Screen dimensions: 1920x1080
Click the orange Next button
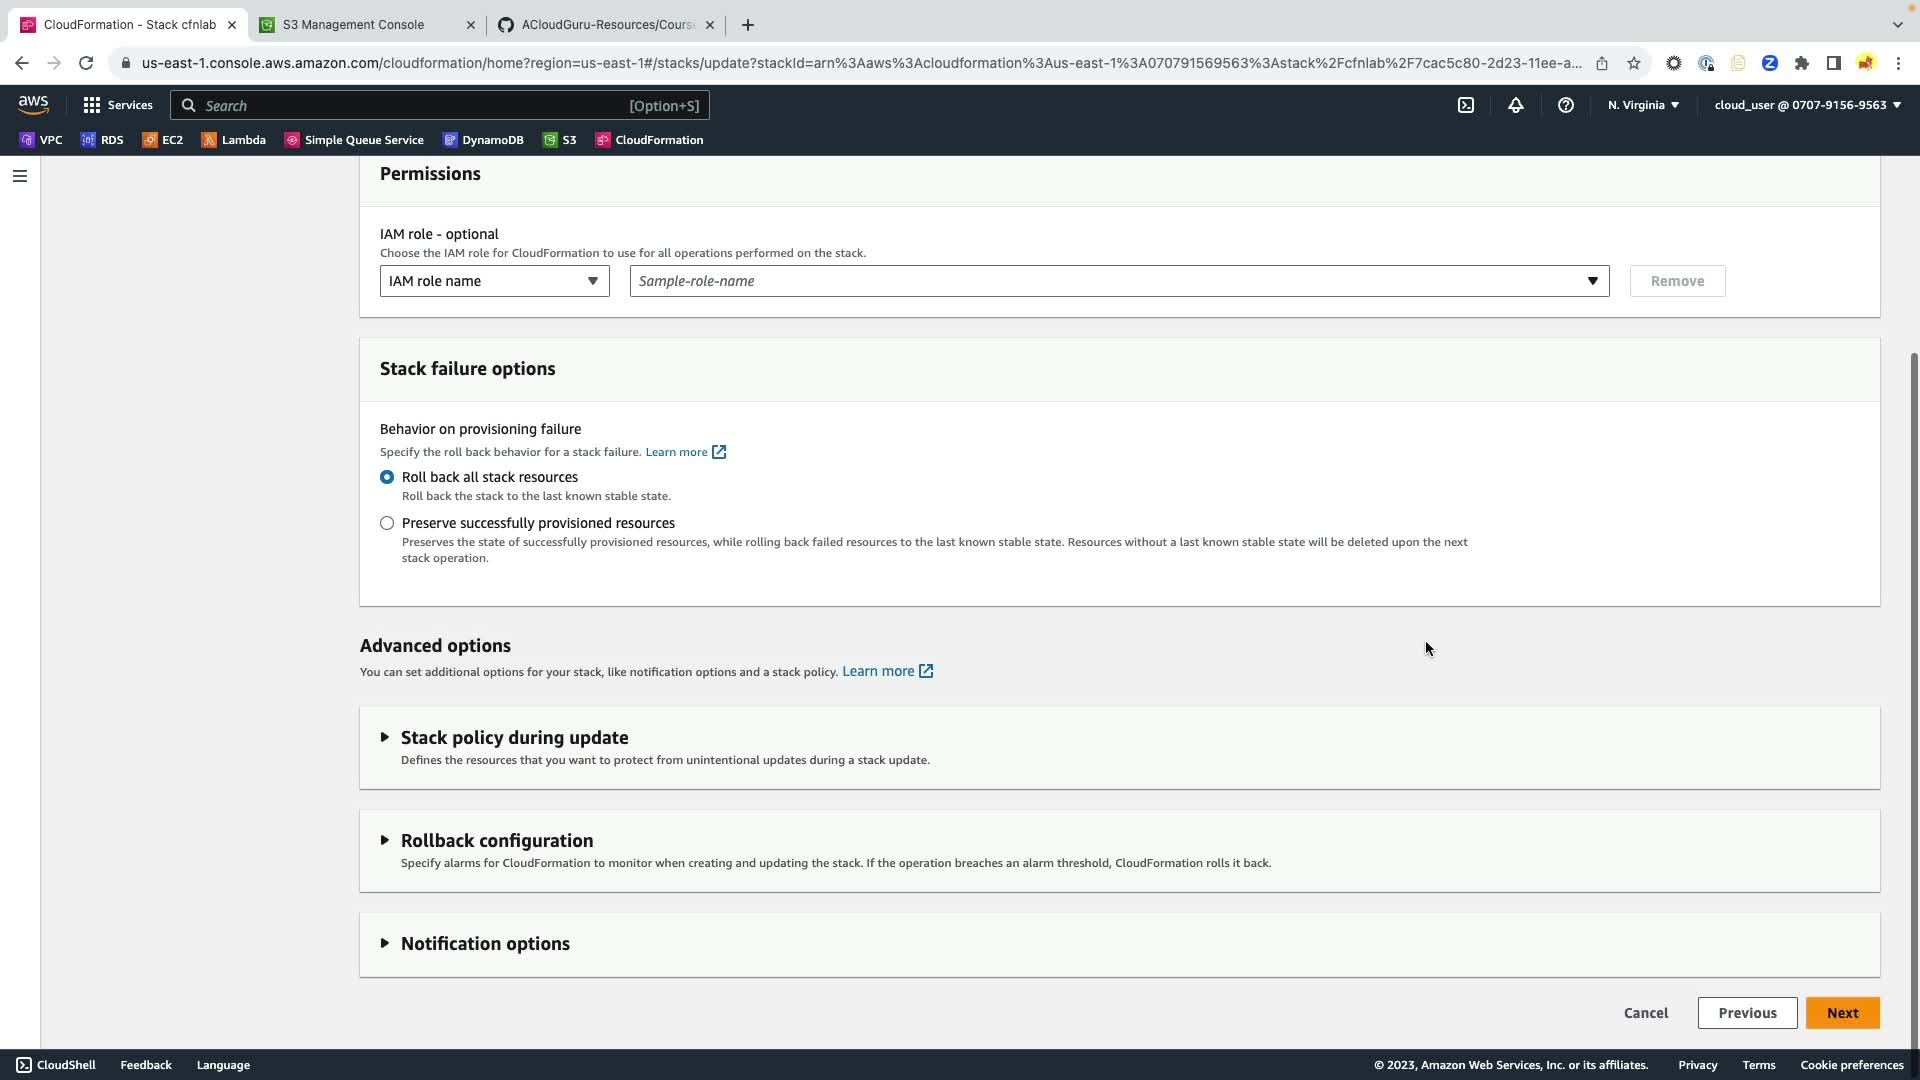click(1842, 1013)
